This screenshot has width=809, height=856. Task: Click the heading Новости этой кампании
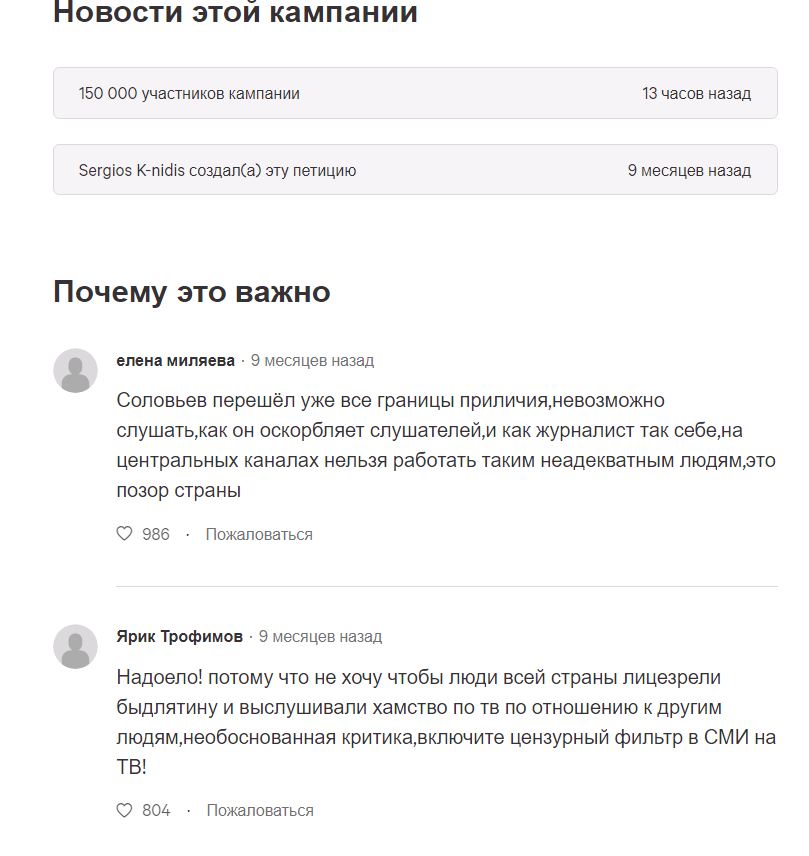234,13
